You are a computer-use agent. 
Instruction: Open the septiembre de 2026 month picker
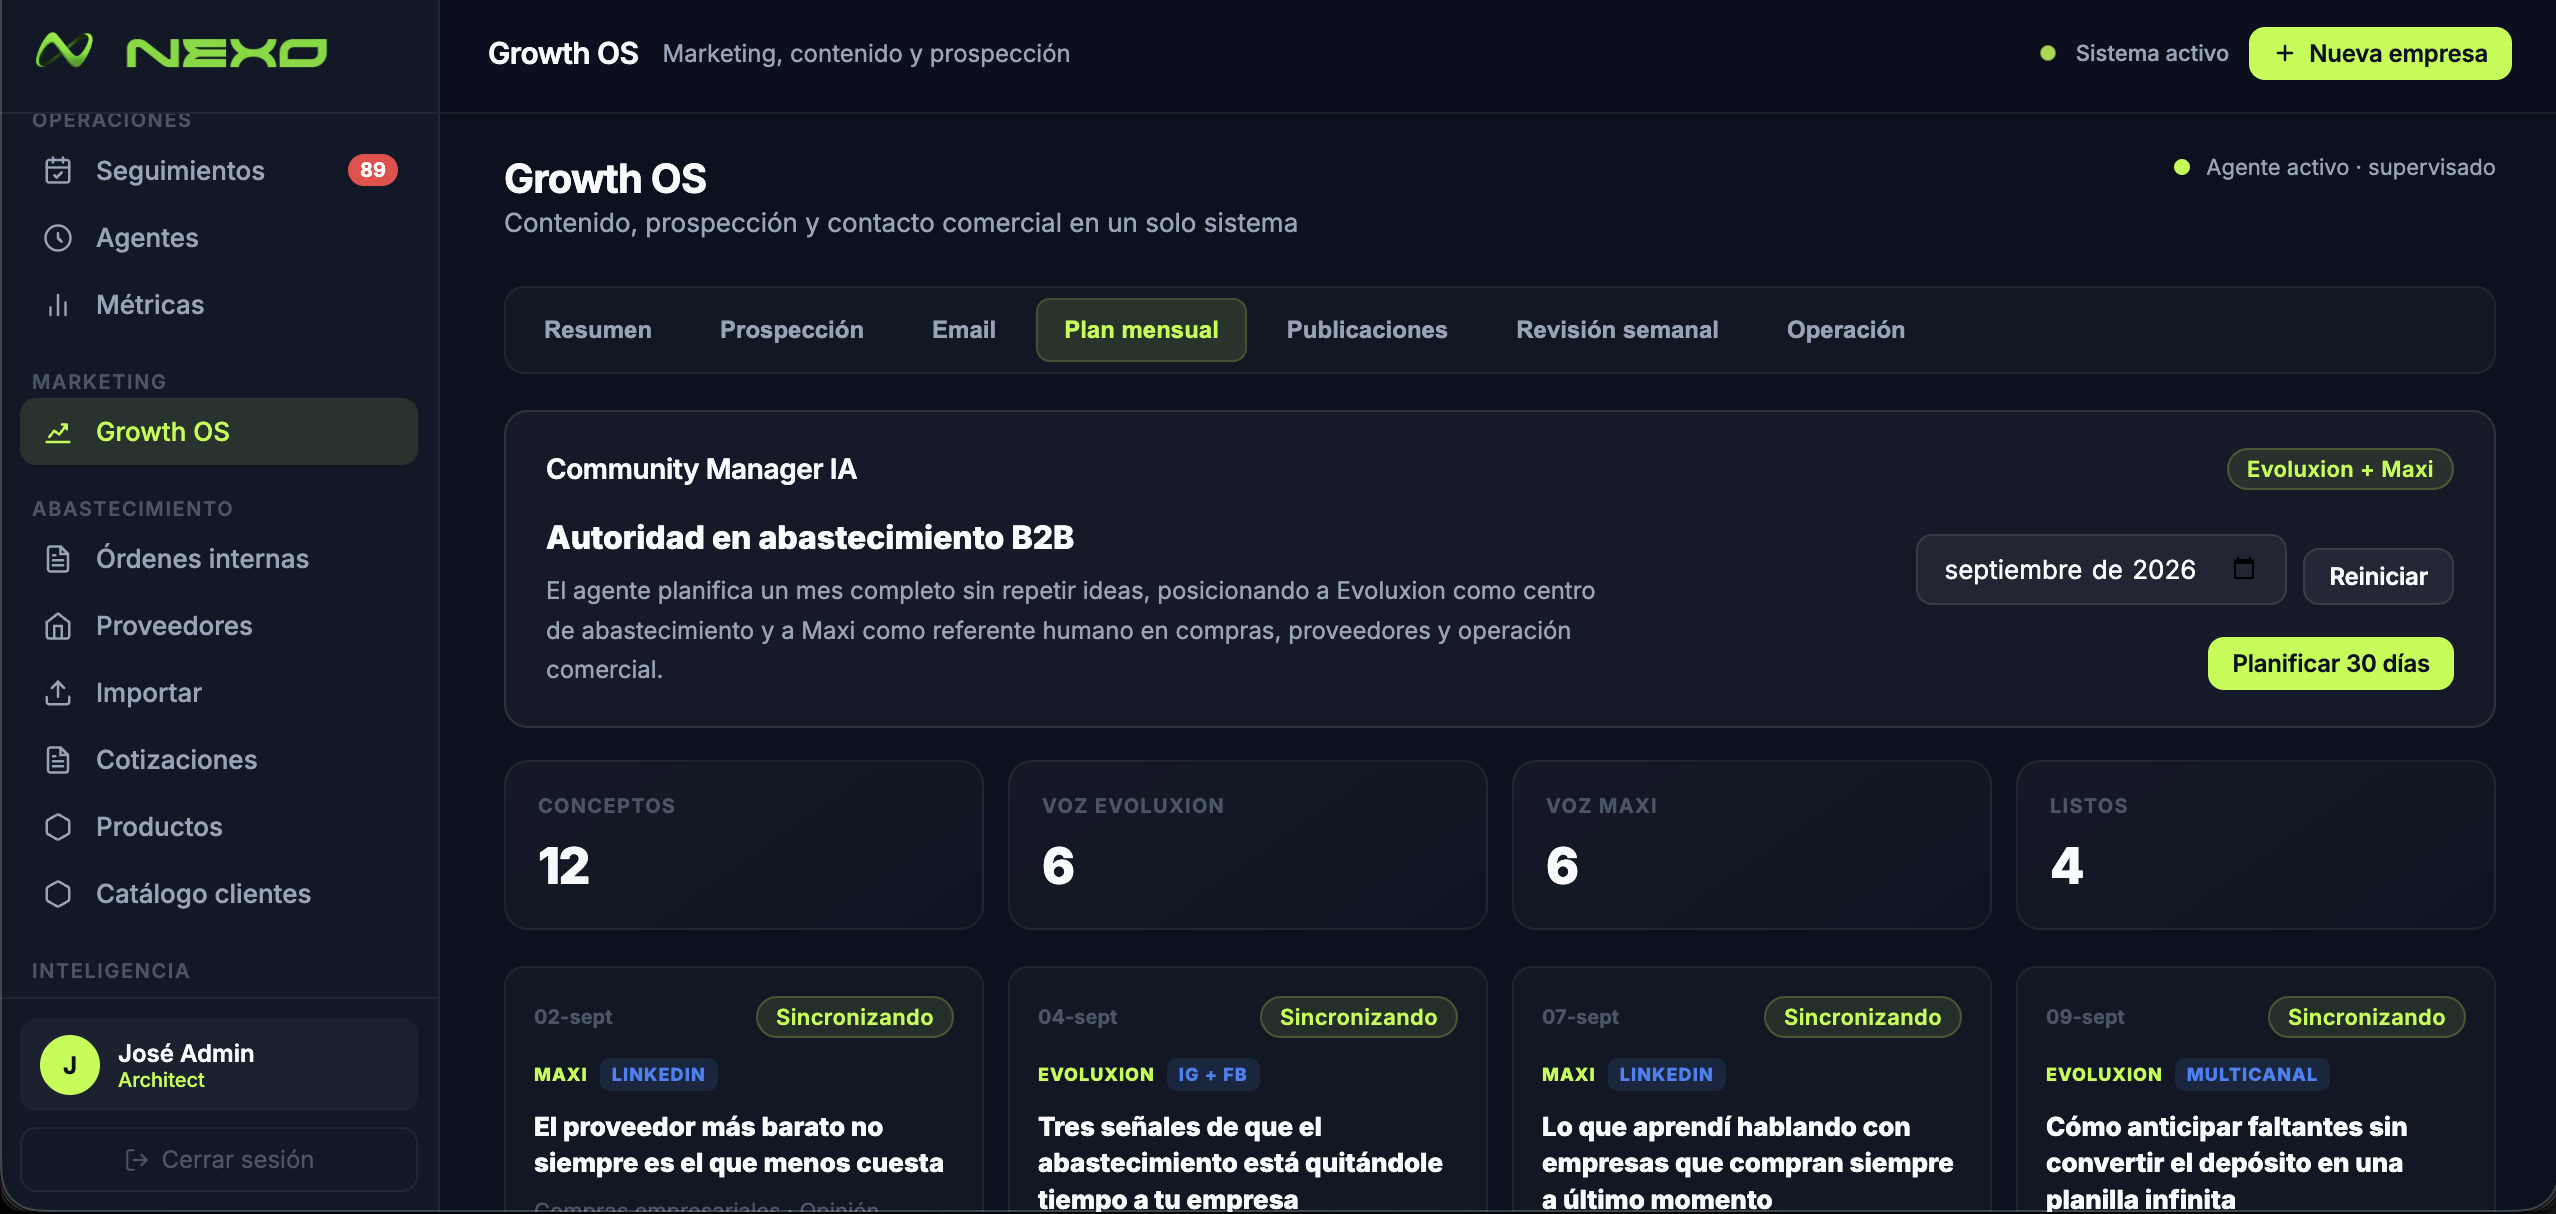click(2101, 570)
